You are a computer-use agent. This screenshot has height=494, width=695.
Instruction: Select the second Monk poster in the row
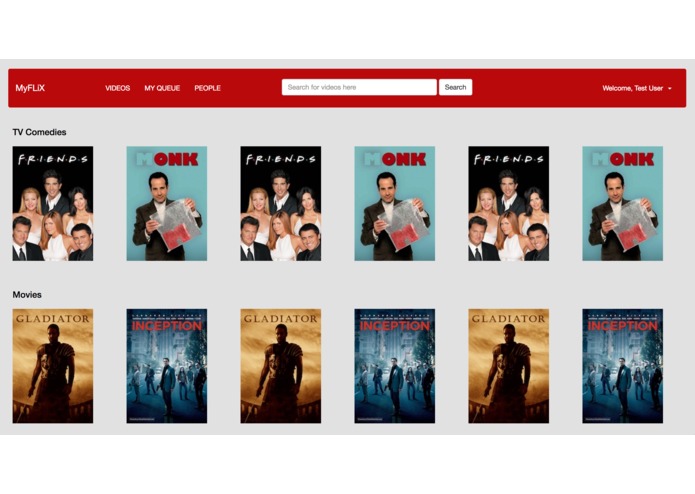[x=394, y=203]
